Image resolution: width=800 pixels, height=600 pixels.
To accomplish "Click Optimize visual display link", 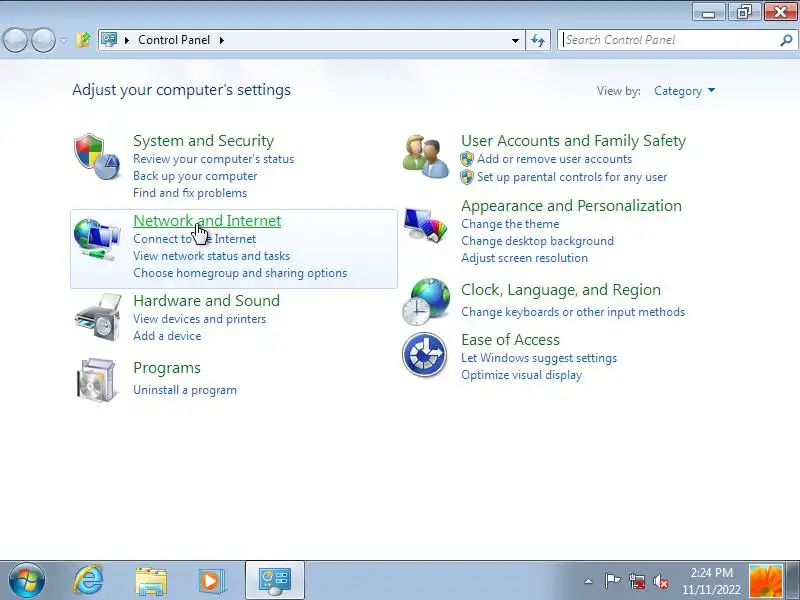I will [521, 375].
